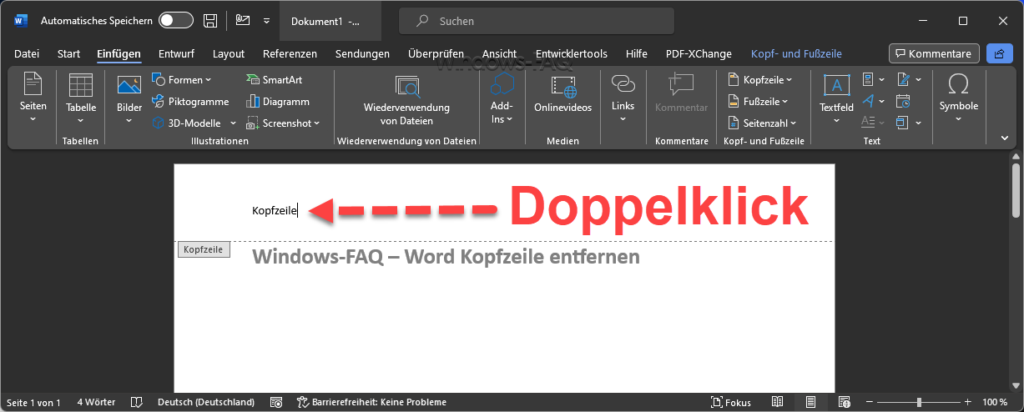Click the Kommentare button
This screenshot has width=1024, height=412.
(934, 54)
